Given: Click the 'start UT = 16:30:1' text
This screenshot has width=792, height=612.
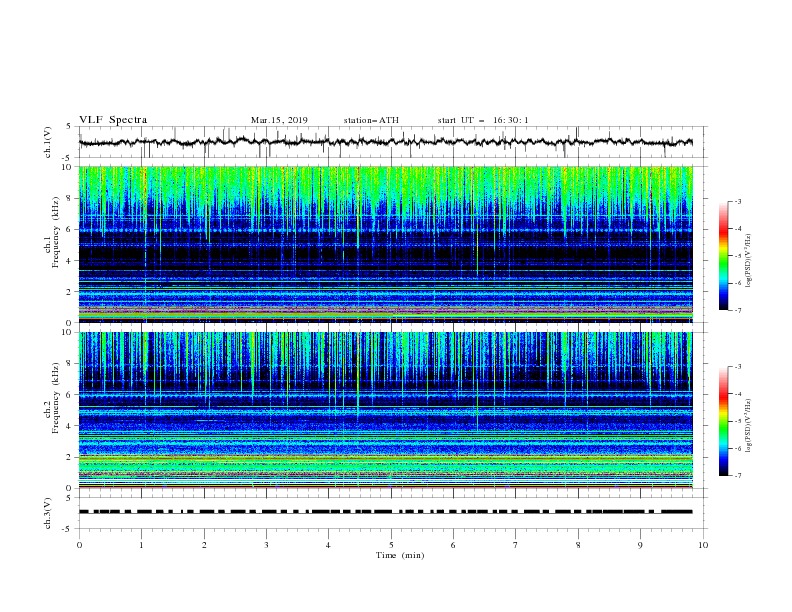Looking at the screenshot, I should click(483, 120).
